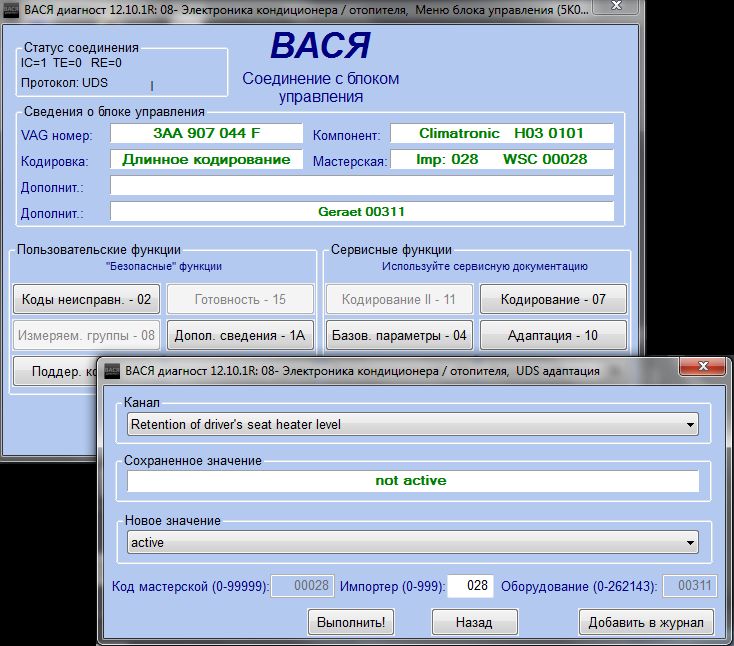The image size is (734, 646).
Task: Open "Адаптация - 10" service function
Action: [553, 335]
